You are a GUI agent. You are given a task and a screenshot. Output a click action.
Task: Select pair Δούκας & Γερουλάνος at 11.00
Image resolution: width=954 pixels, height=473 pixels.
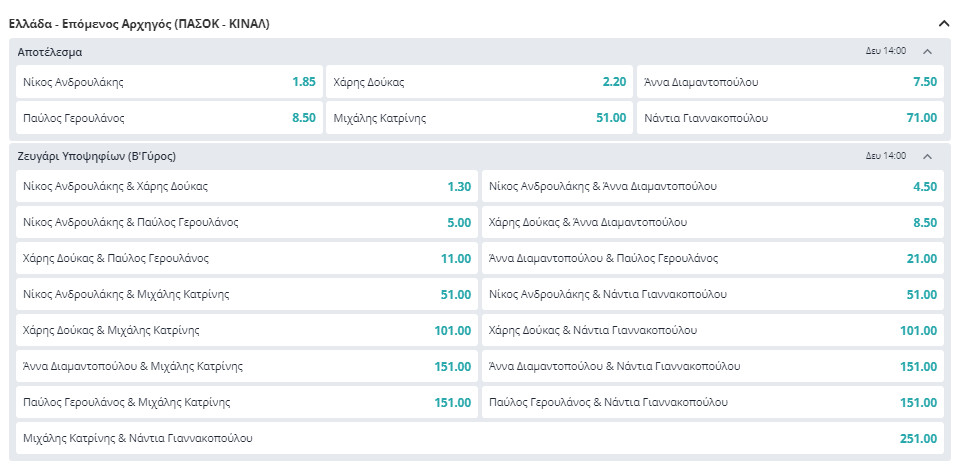coord(246,258)
